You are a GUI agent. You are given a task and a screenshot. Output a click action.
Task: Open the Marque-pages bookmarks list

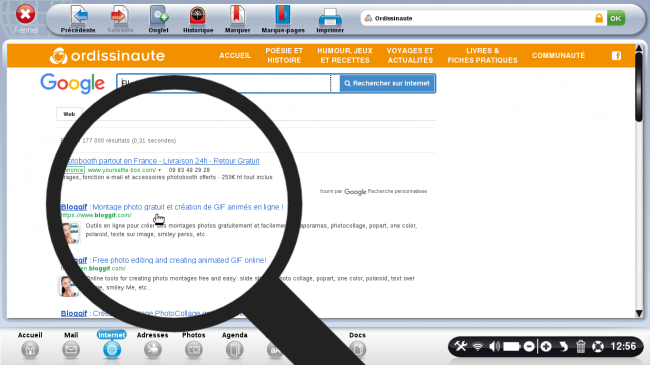[x=283, y=19]
